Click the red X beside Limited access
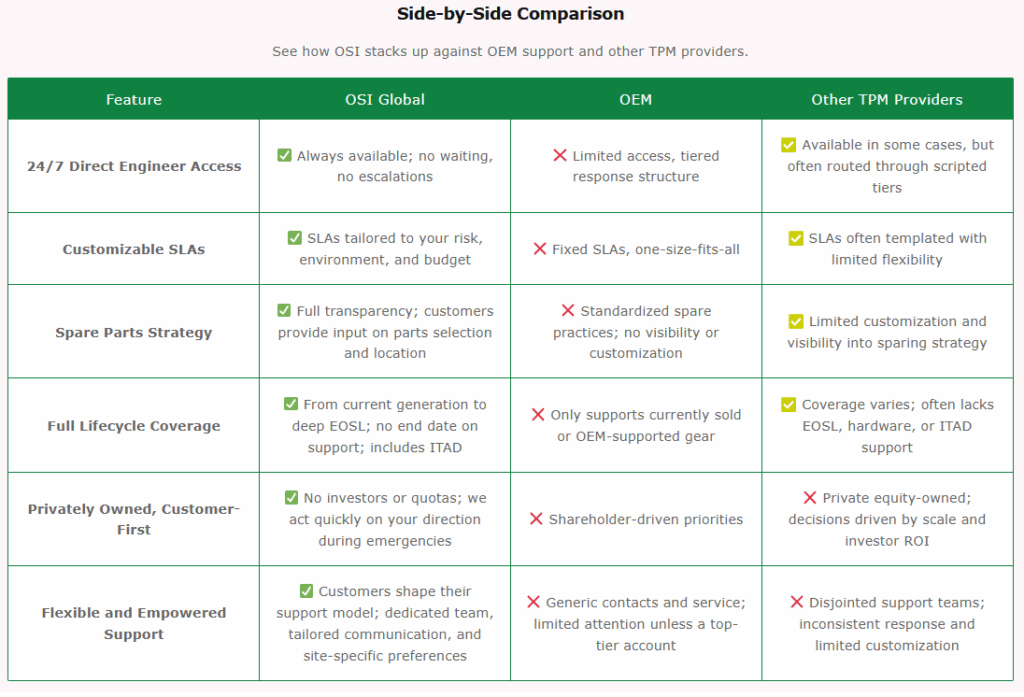Viewport: 1024px width, 697px height. (x=560, y=156)
